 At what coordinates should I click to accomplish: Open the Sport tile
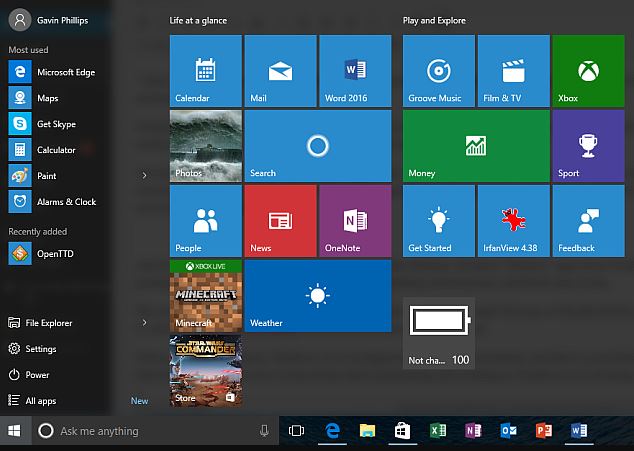coord(588,146)
